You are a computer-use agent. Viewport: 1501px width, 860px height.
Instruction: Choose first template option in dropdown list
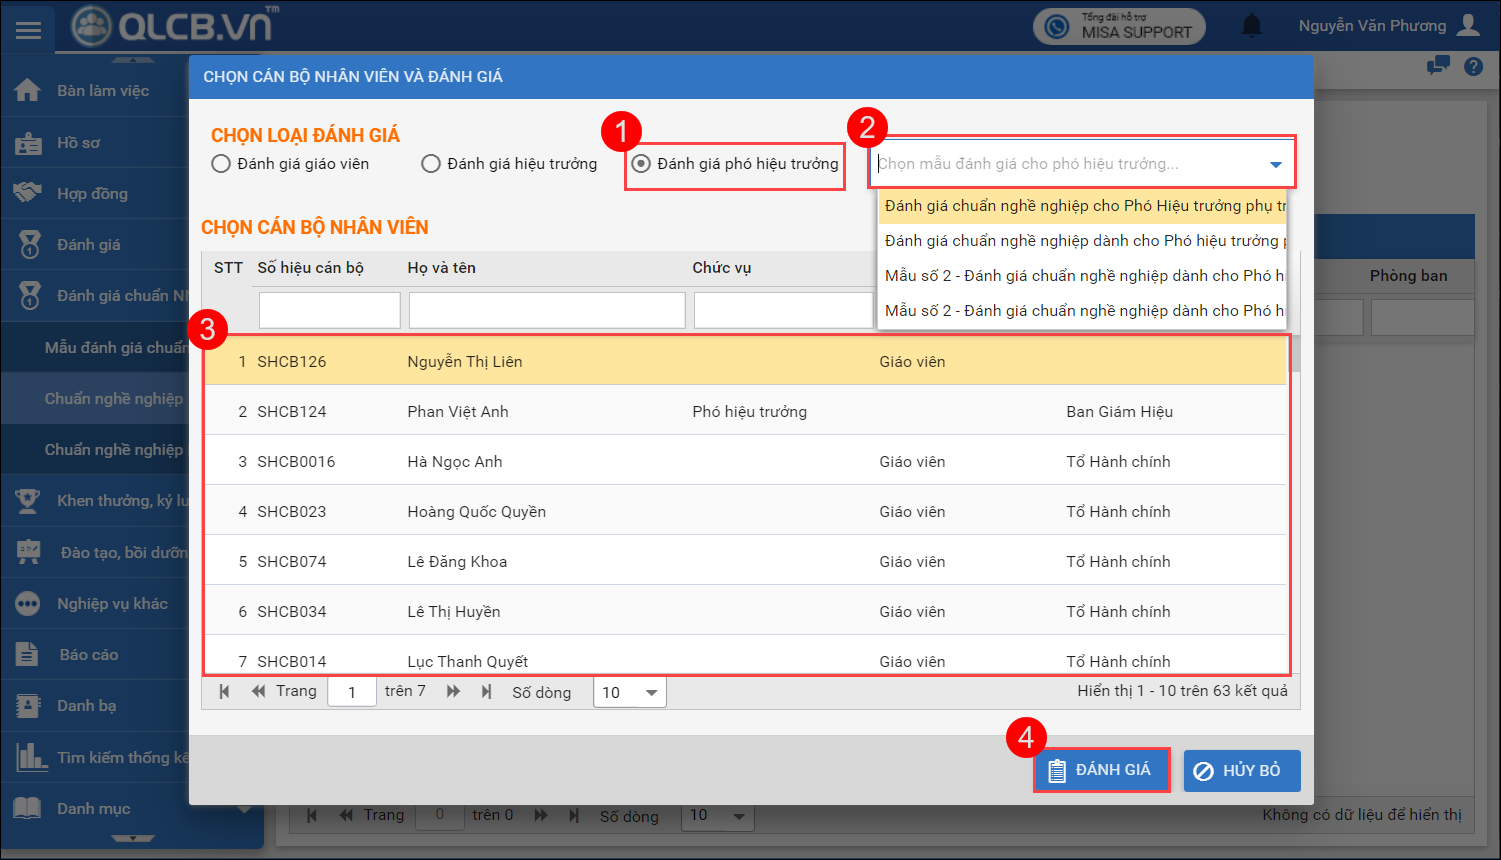point(1081,206)
